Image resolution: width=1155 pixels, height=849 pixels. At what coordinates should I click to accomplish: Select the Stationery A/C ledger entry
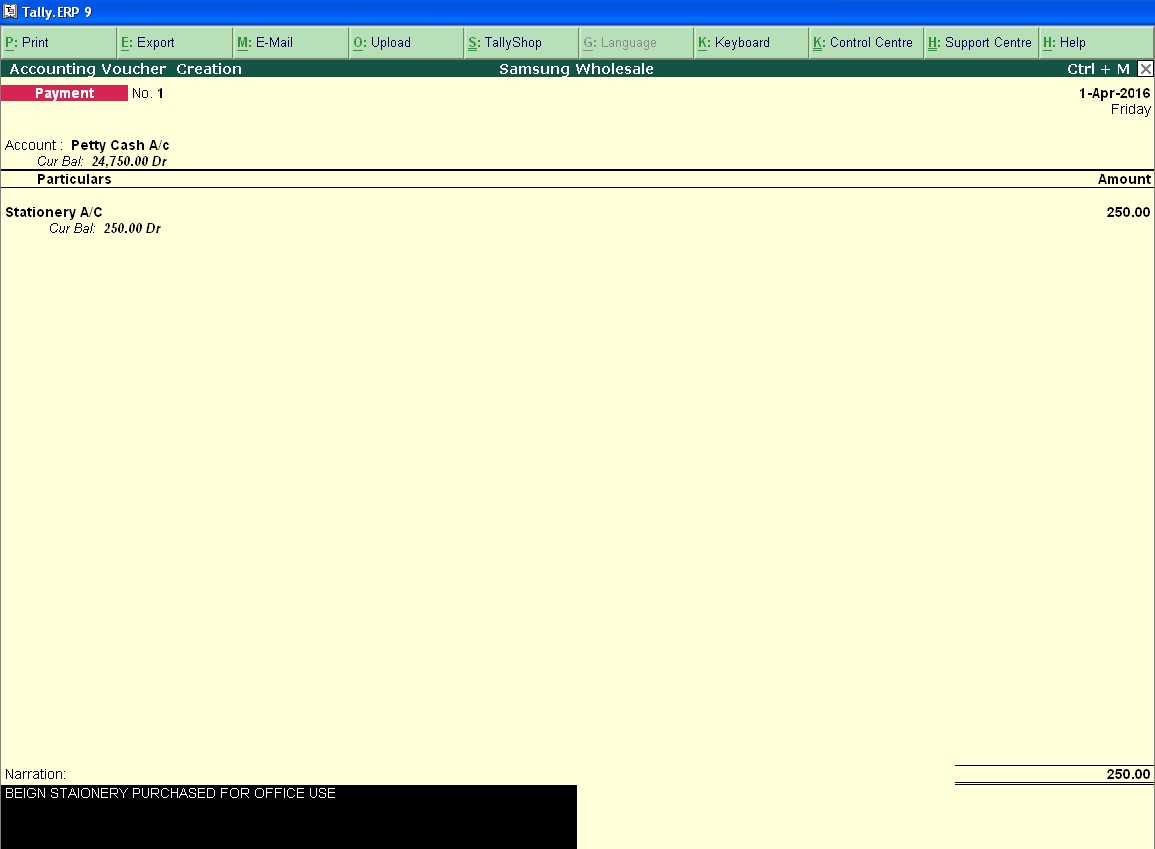(53, 212)
